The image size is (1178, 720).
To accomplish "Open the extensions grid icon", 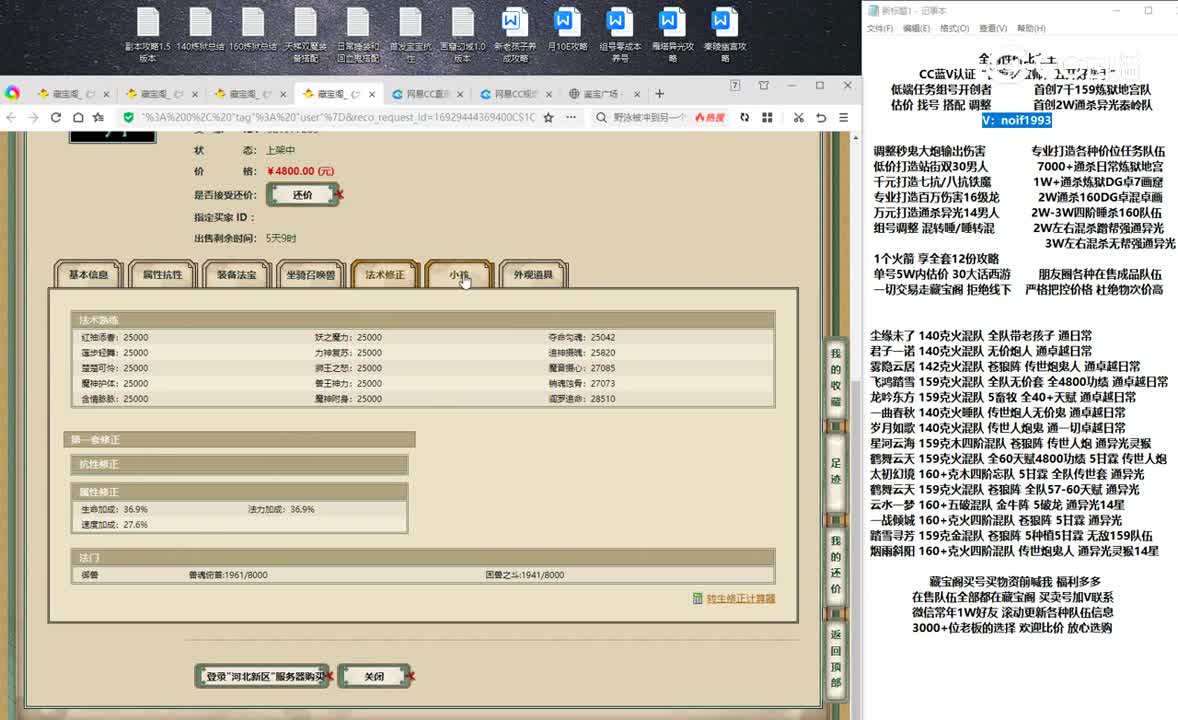I will tap(767, 117).
